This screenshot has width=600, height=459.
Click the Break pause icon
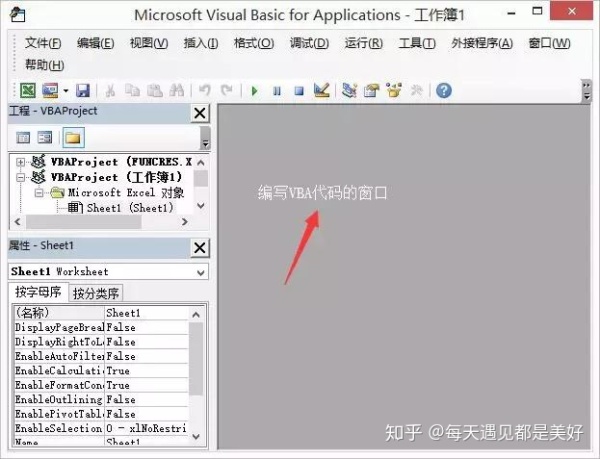277,91
